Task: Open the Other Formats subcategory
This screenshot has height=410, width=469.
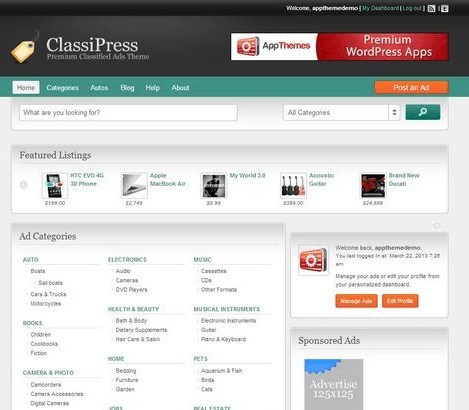Action: [219, 290]
